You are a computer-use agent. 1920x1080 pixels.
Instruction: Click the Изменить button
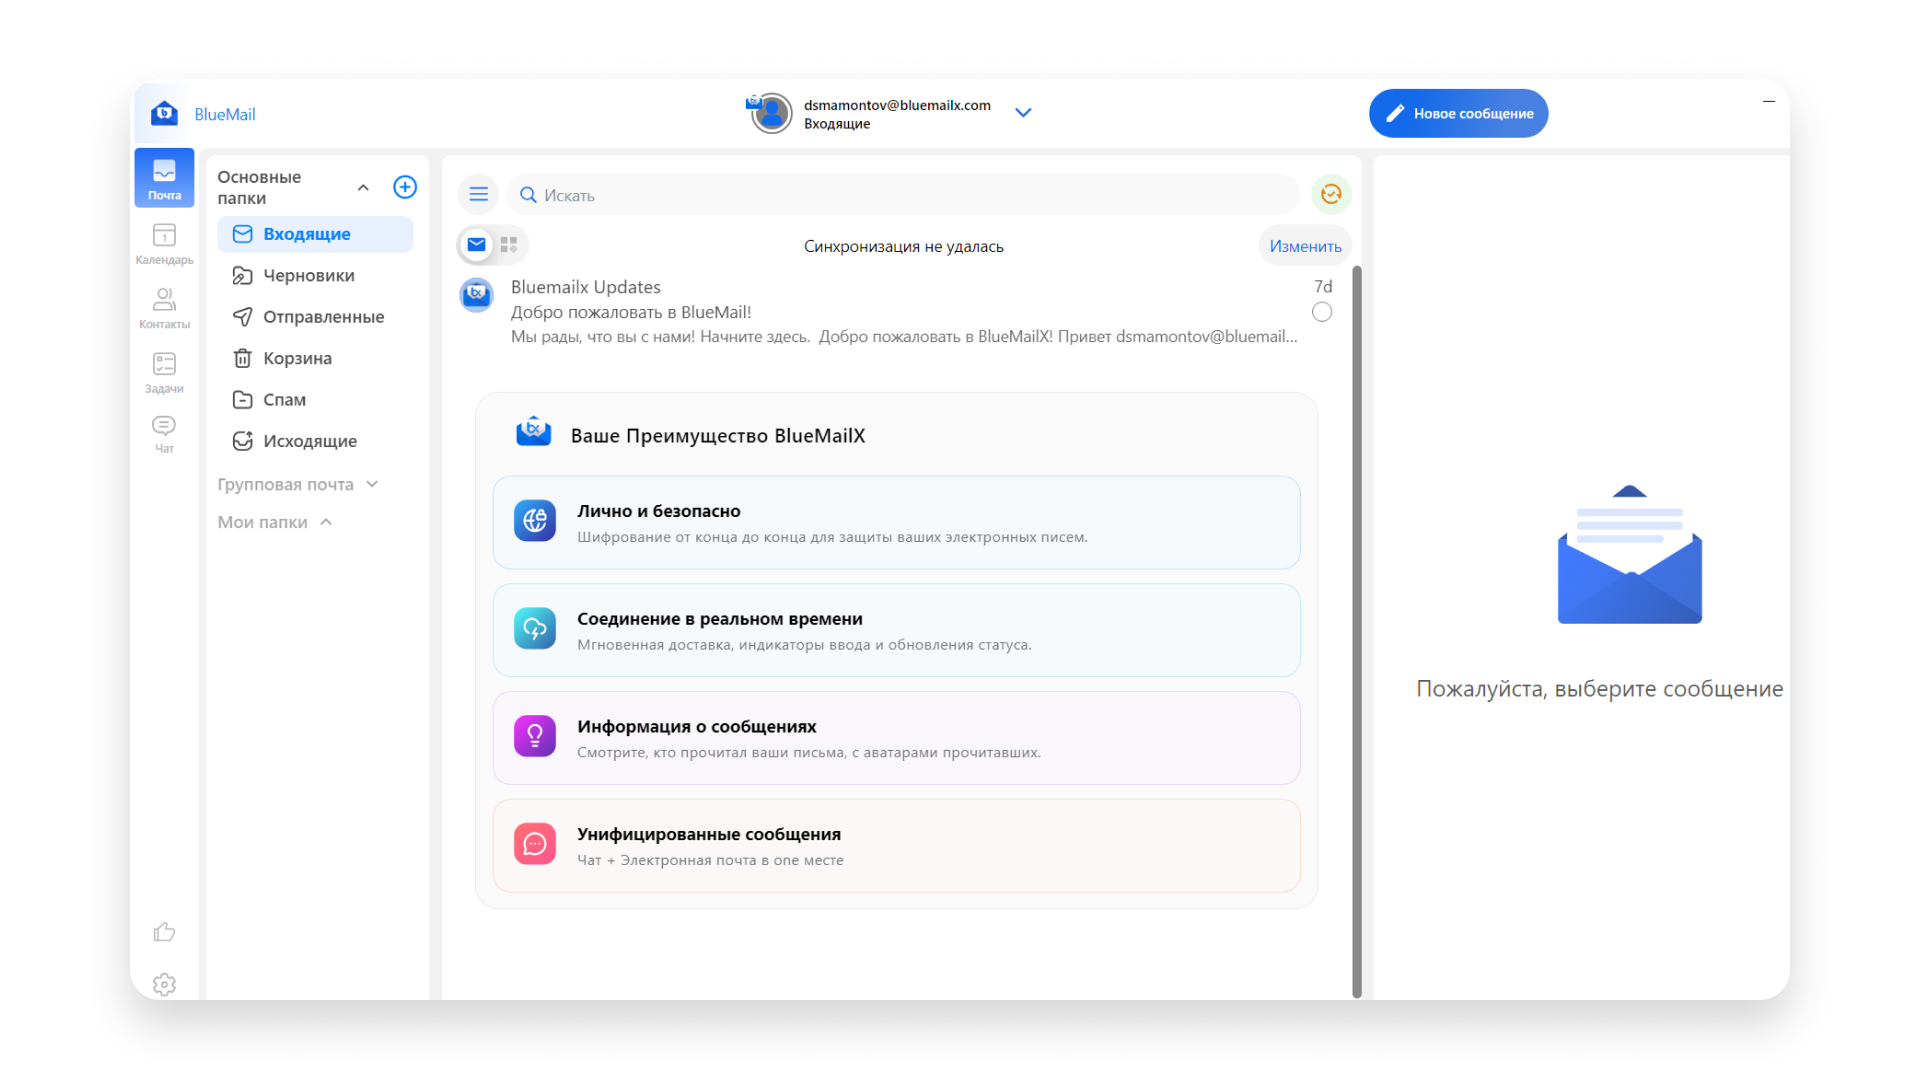click(1305, 246)
